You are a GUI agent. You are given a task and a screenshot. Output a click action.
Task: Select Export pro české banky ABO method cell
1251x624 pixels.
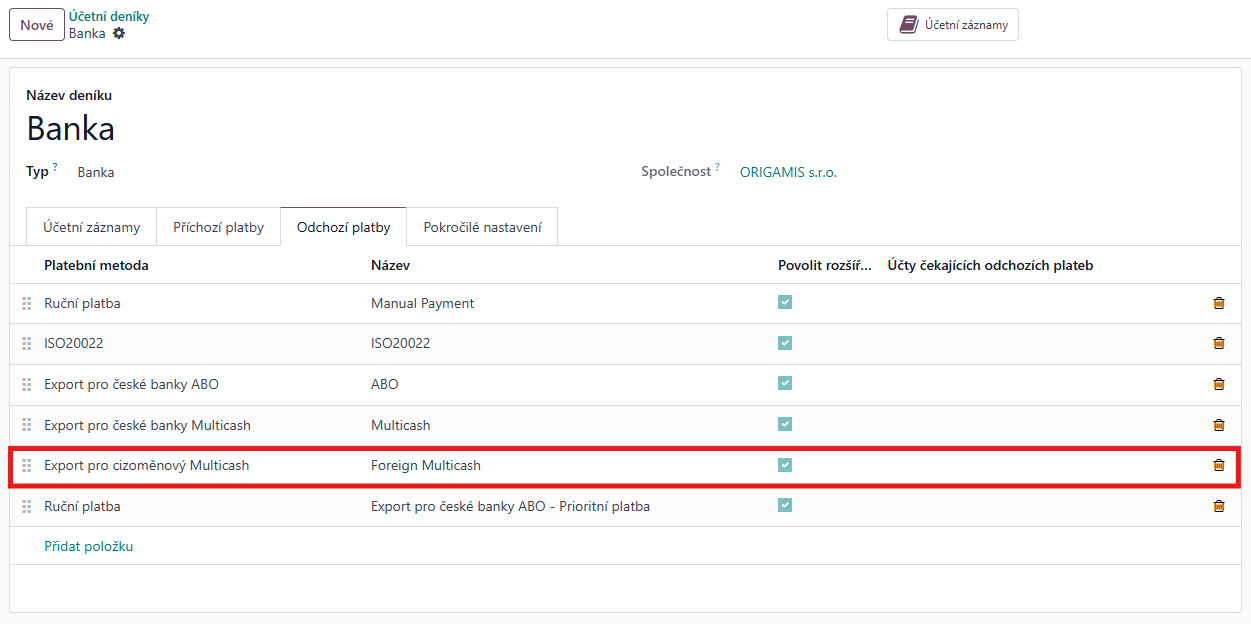point(132,384)
